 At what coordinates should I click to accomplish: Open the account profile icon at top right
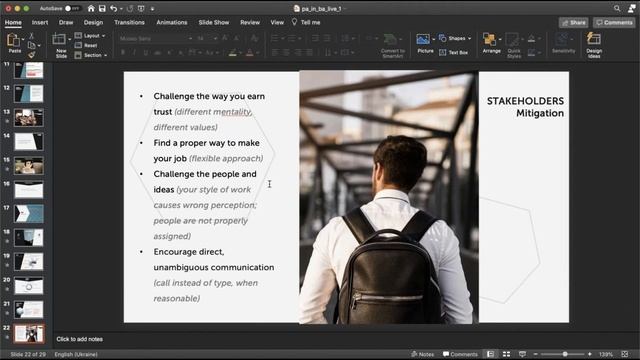[631, 8]
